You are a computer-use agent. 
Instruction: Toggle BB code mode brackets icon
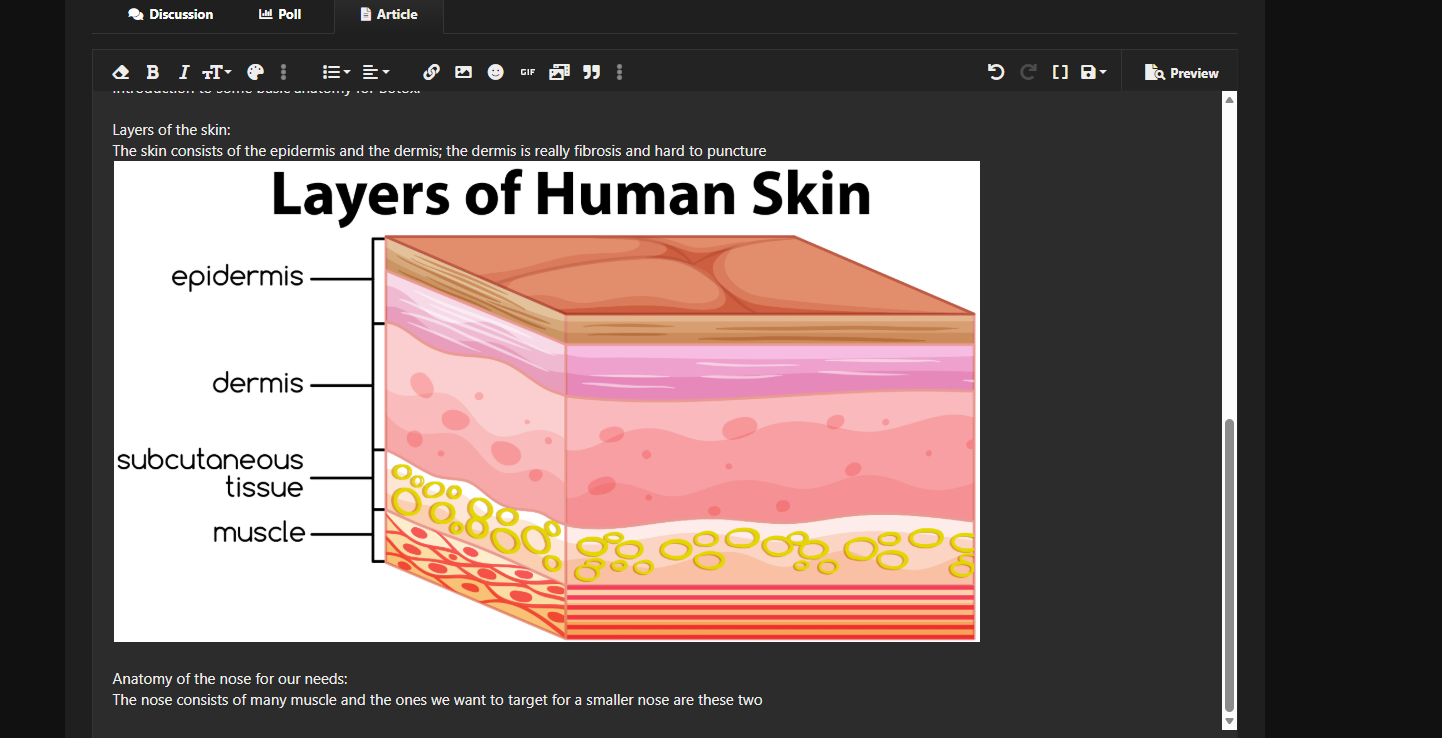[1060, 72]
